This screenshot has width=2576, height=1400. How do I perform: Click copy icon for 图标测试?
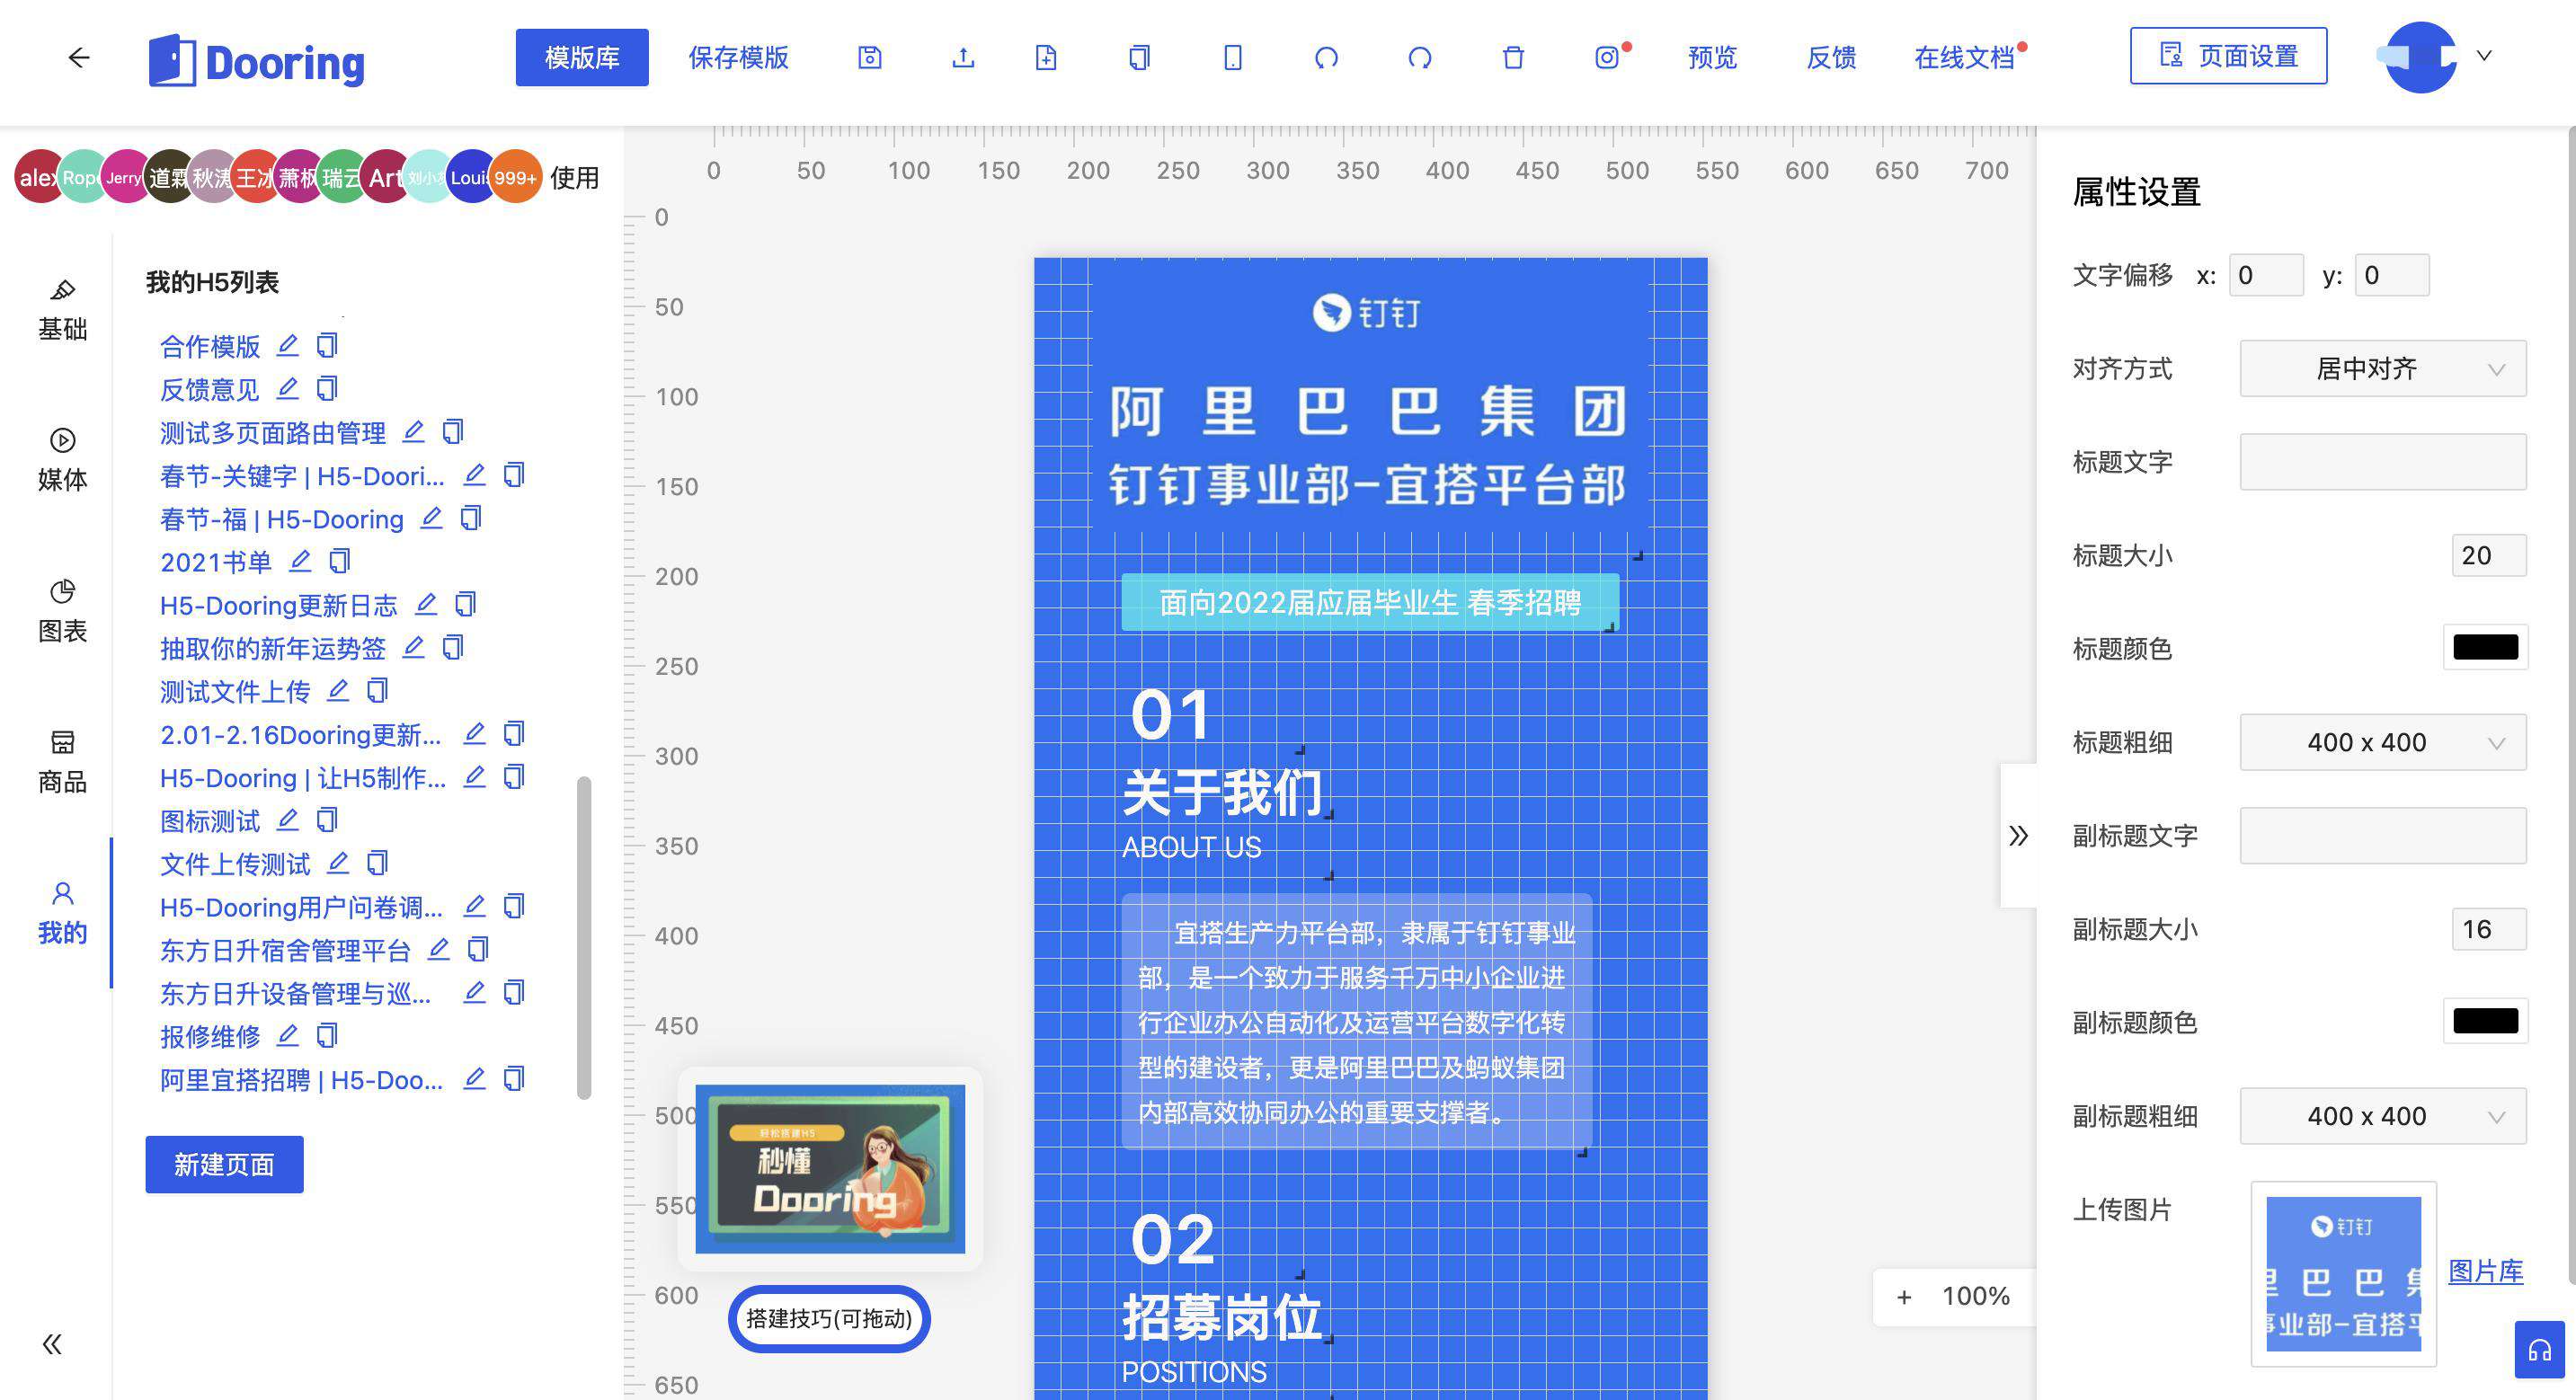click(327, 820)
